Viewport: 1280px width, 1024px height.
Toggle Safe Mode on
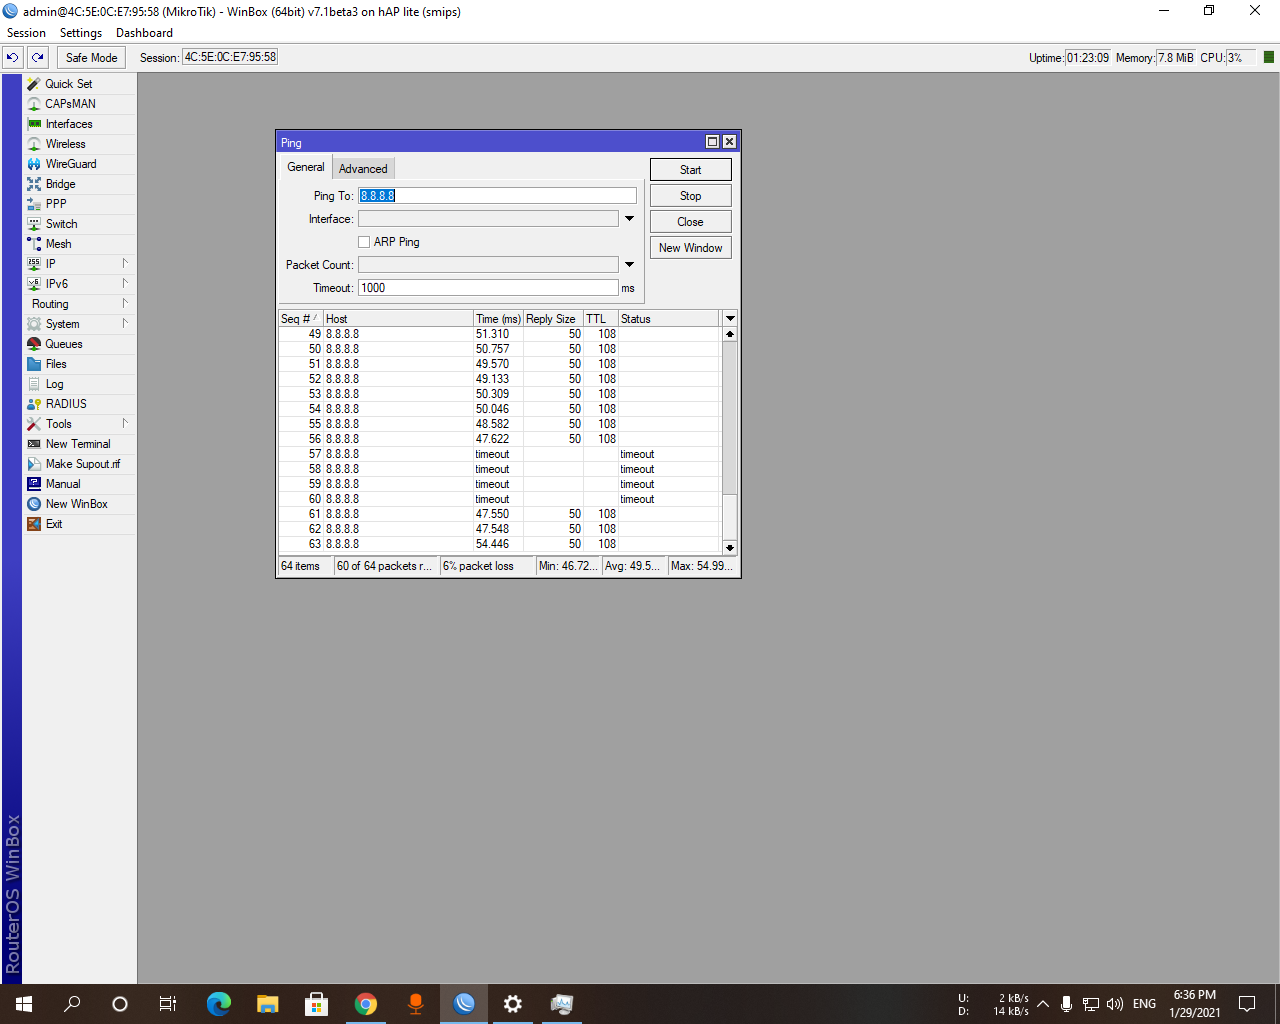[90, 57]
